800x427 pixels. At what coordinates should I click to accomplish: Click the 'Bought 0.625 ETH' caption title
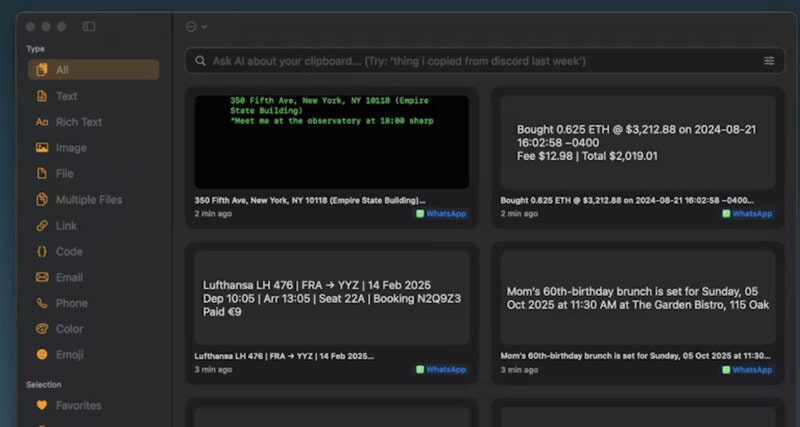627,200
